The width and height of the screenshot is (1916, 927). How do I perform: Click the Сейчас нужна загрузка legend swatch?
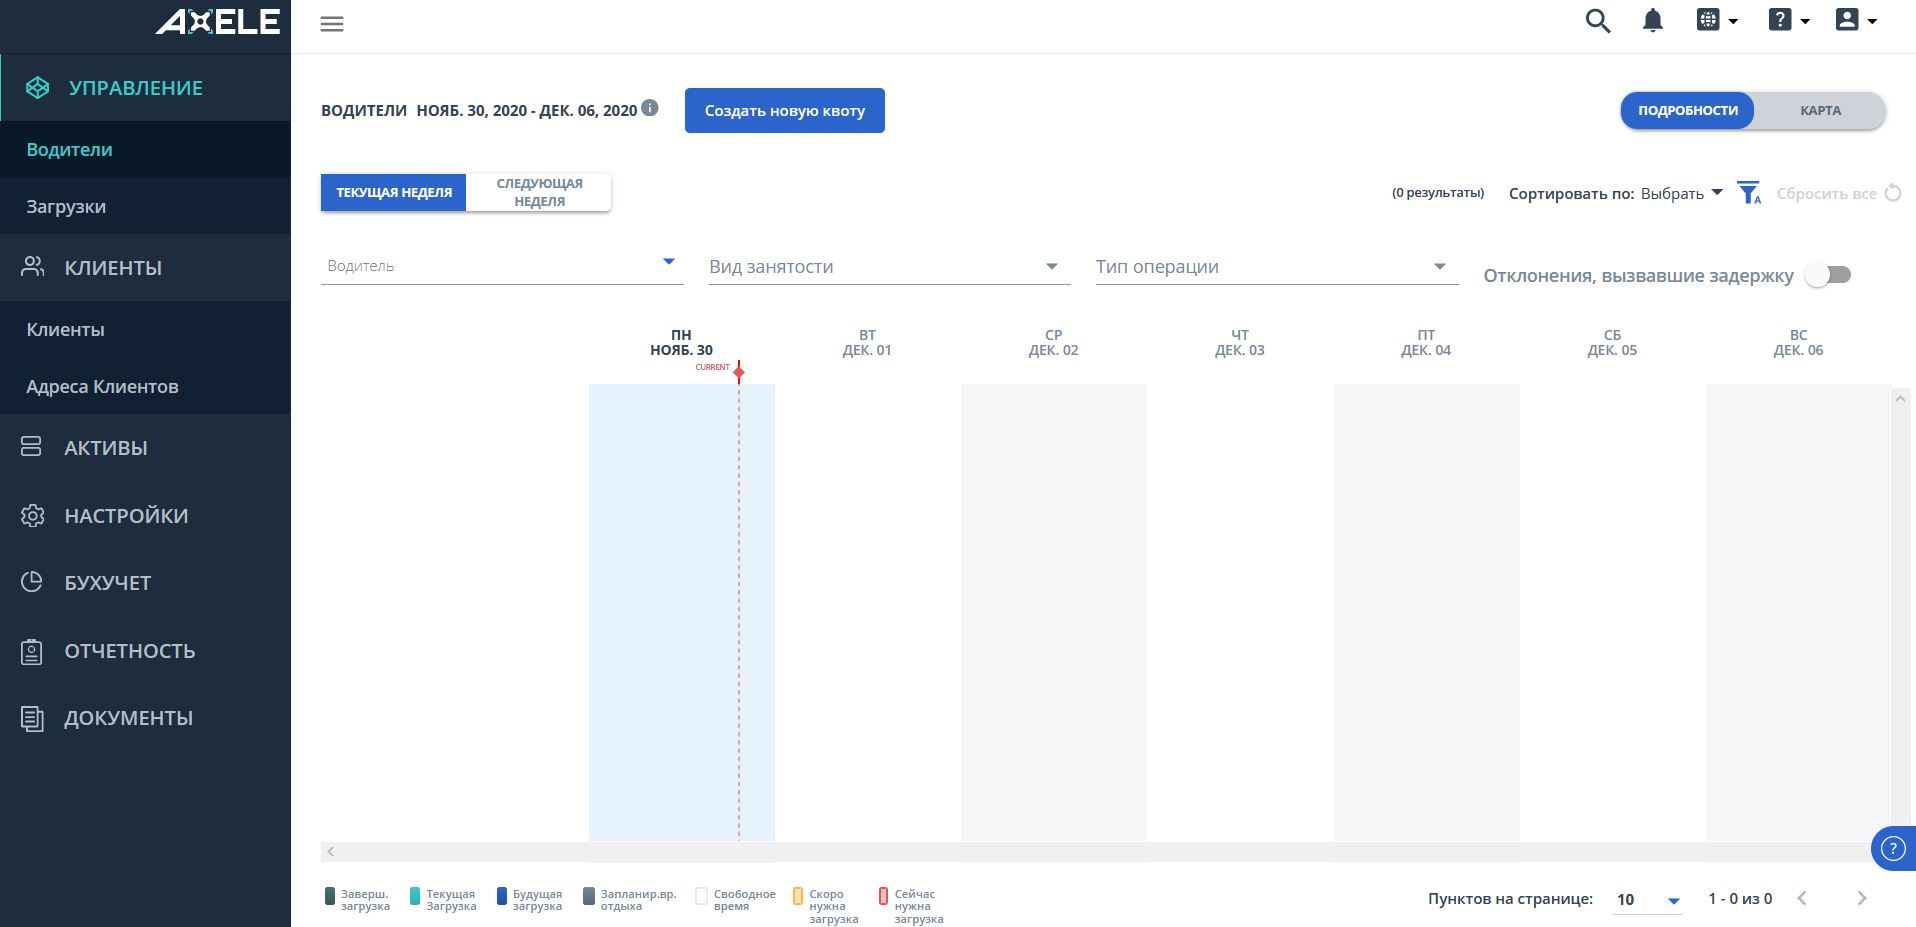[883, 896]
